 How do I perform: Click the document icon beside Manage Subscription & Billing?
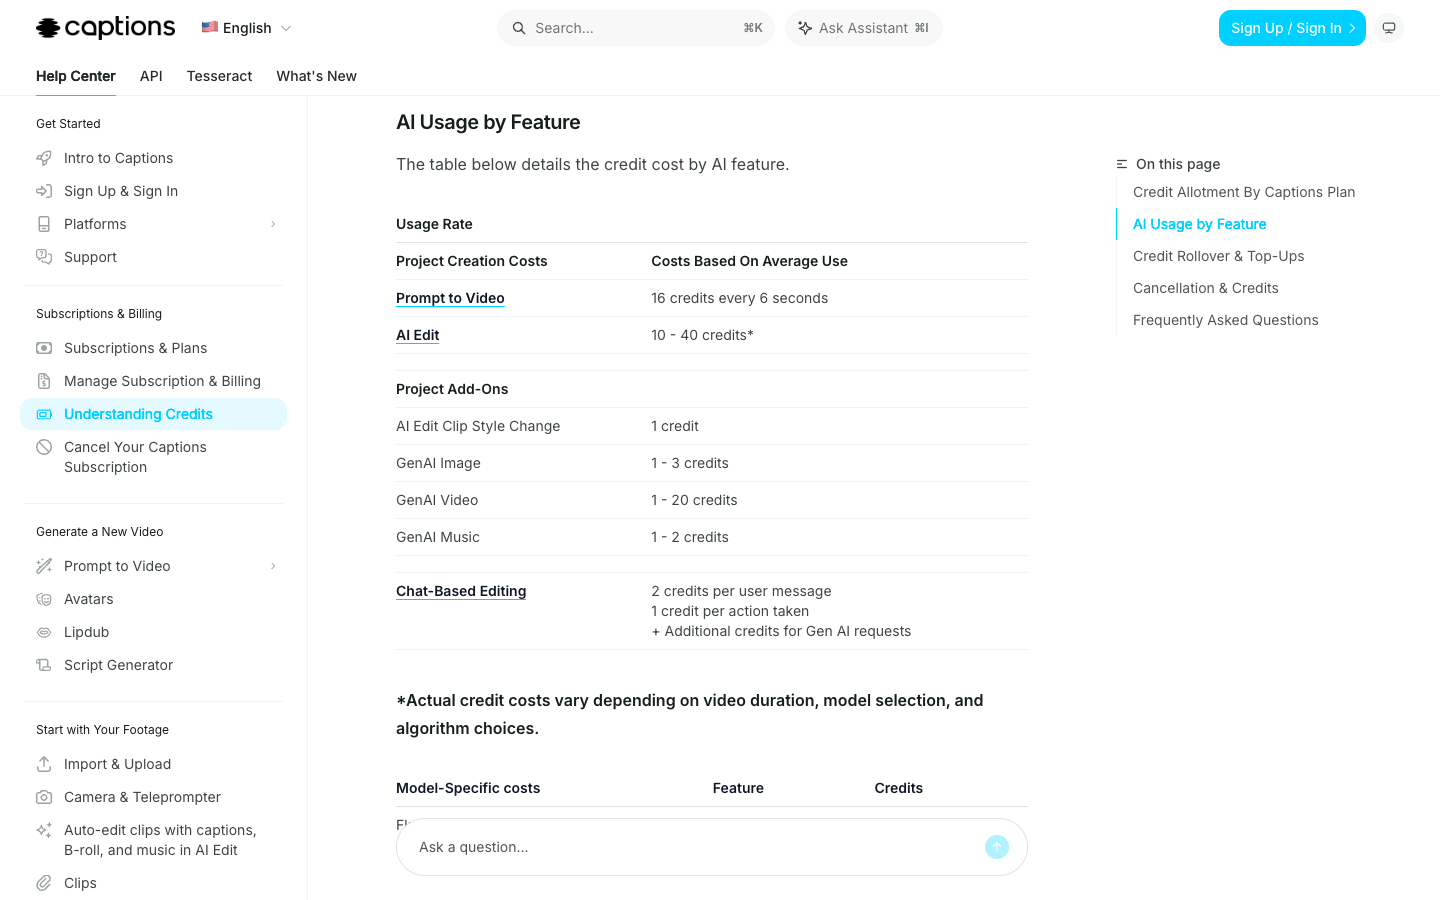coord(44,381)
